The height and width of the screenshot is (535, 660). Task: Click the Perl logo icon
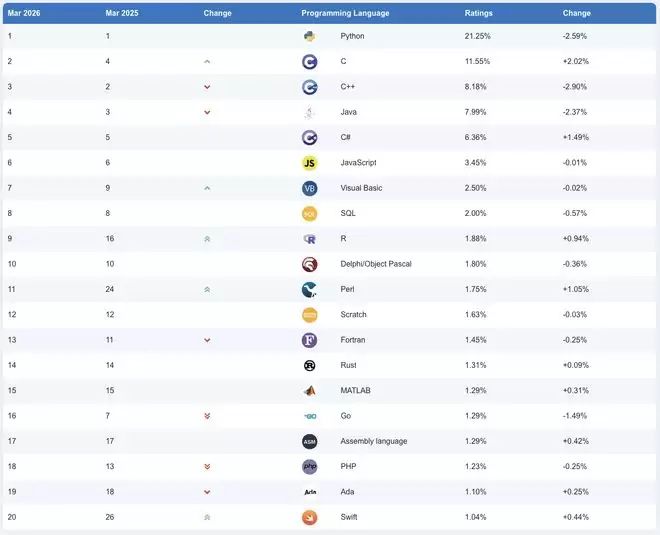tap(310, 289)
